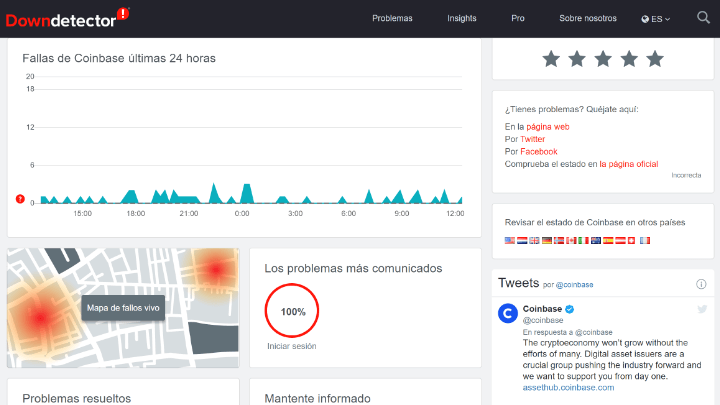Follow the Facebook complaint link

pyautogui.click(x=539, y=152)
